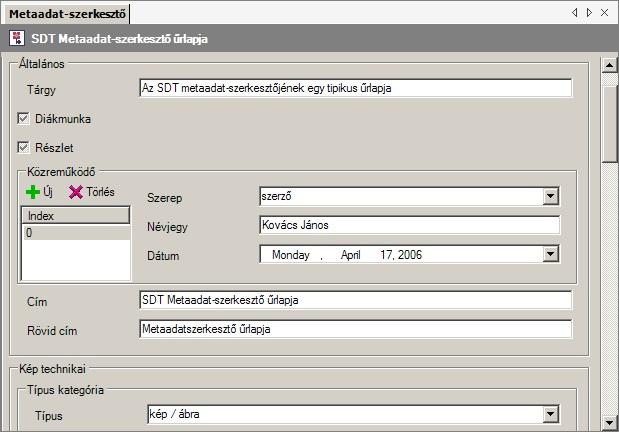Click the right arrow tab navigation icon

coord(589,13)
